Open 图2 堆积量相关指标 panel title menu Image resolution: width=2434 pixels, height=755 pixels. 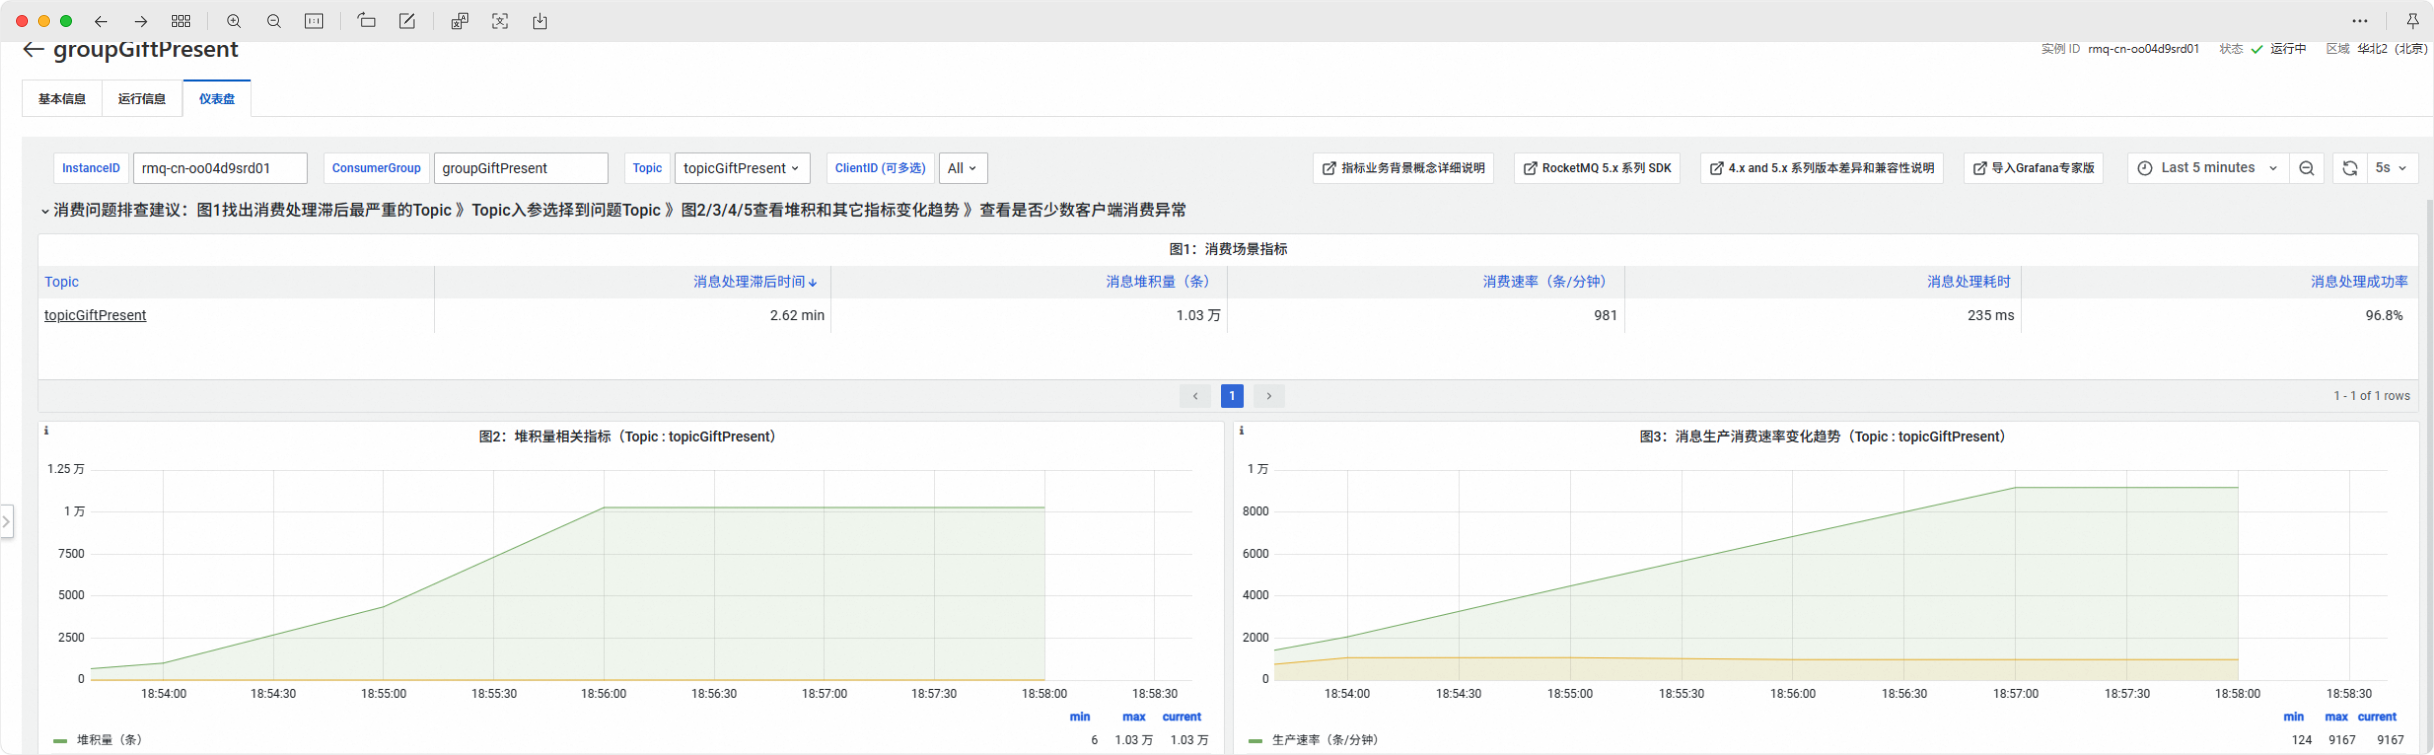click(631, 437)
